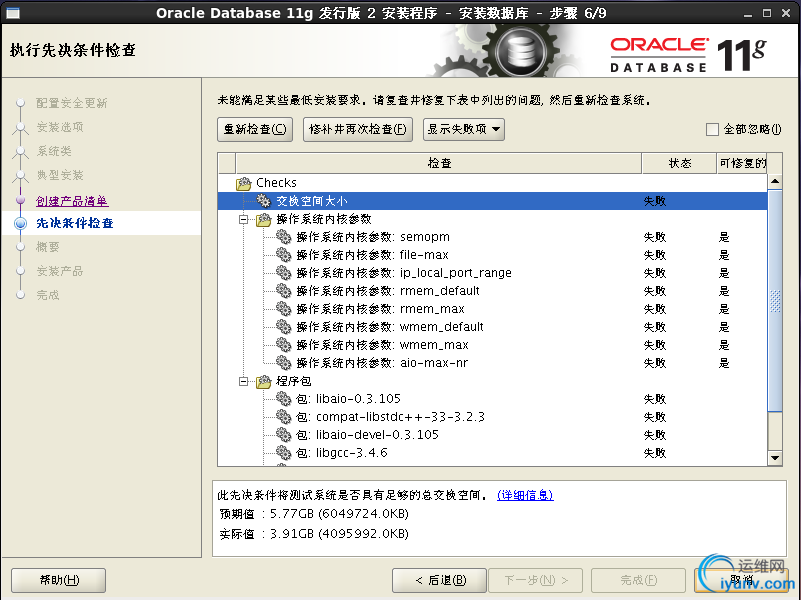Select the 配置安全更新 step
801x600 pixels.
[72, 103]
